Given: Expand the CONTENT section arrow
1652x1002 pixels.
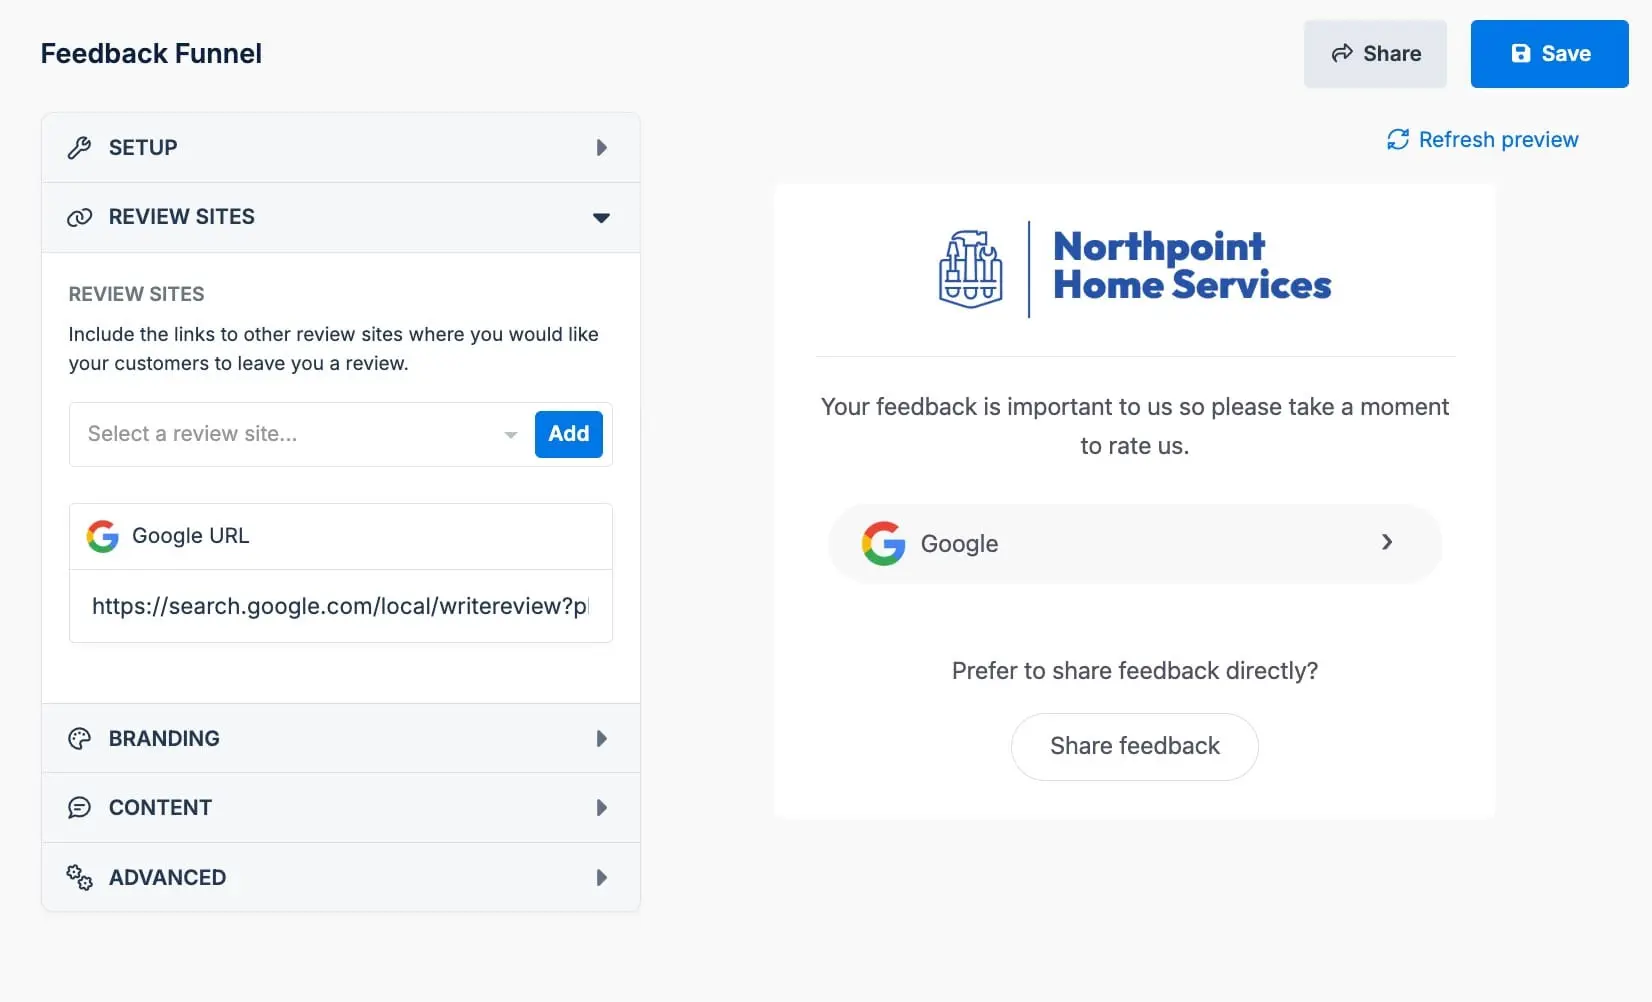Looking at the screenshot, I should (x=602, y=808).
